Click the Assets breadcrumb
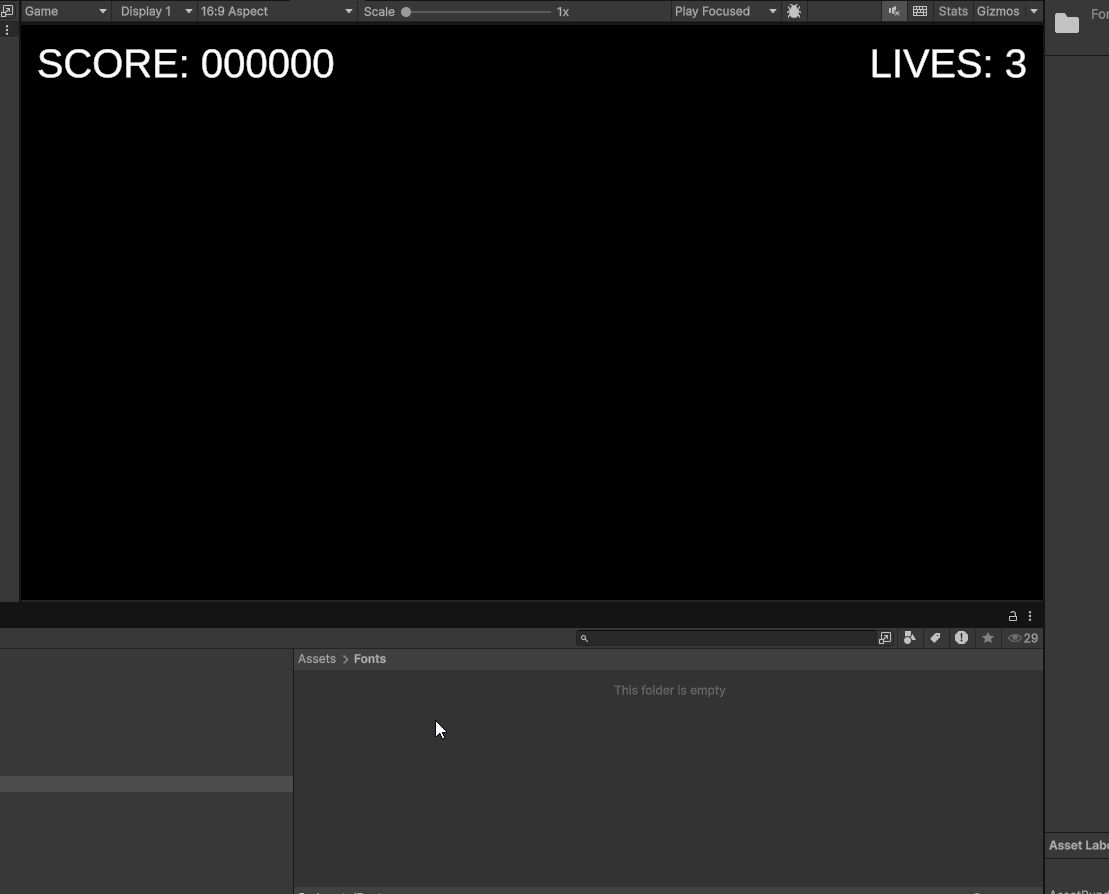Screen dimensions: 1109x894 point(317,658)
